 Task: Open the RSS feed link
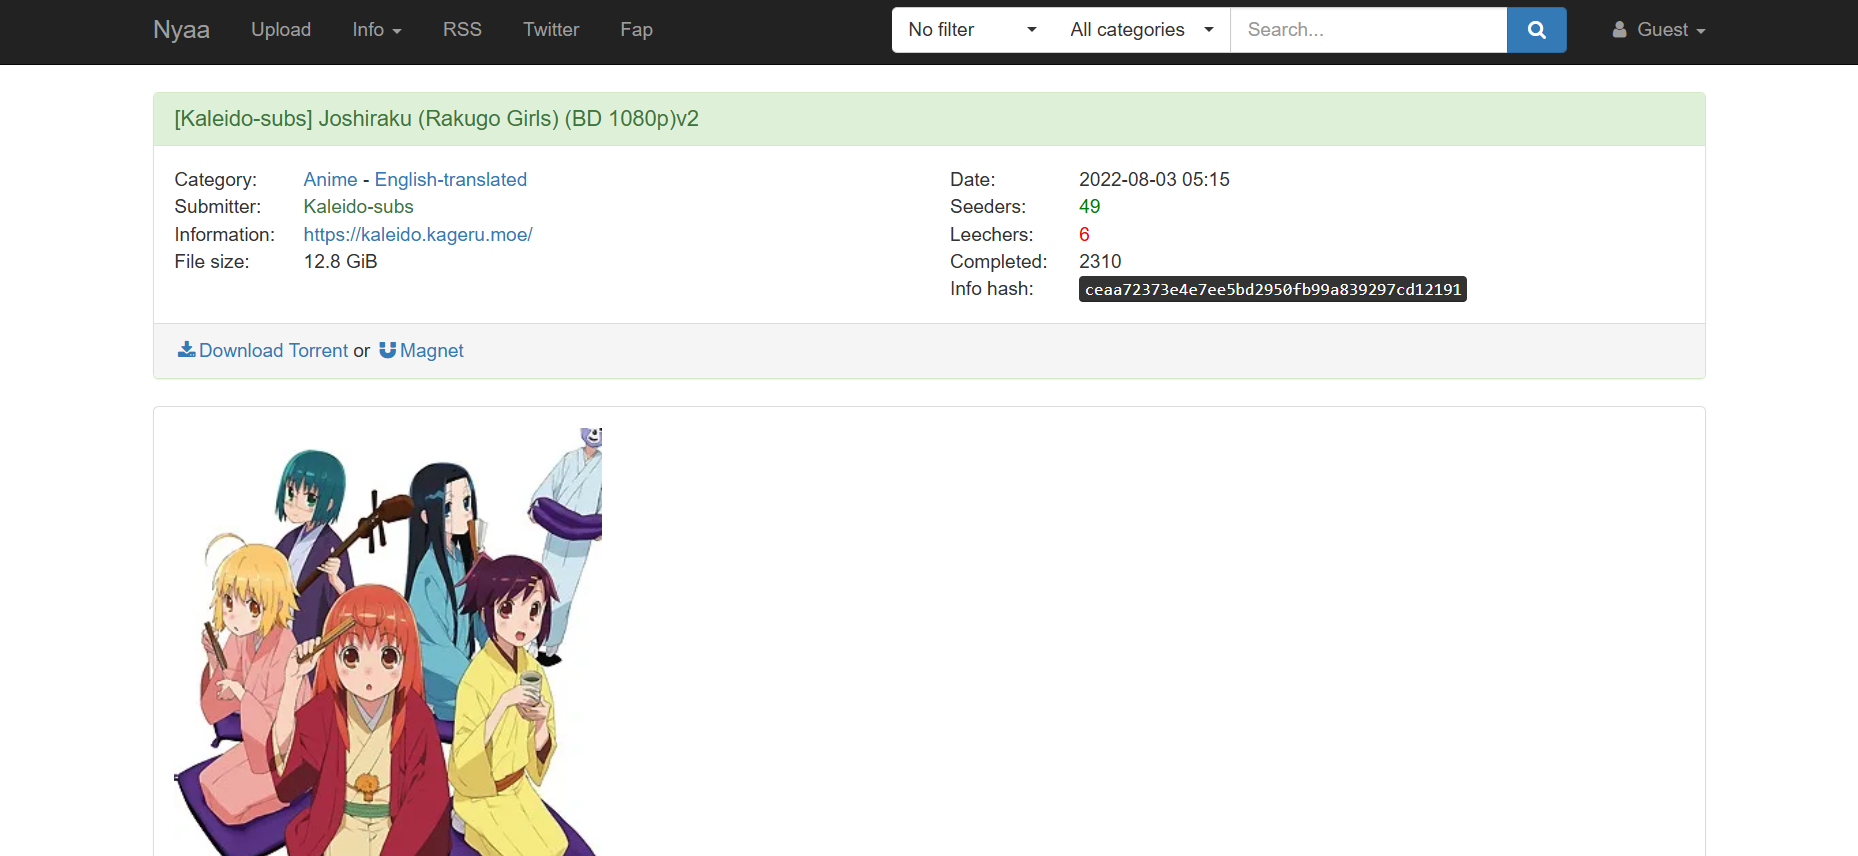pos(462,30)
